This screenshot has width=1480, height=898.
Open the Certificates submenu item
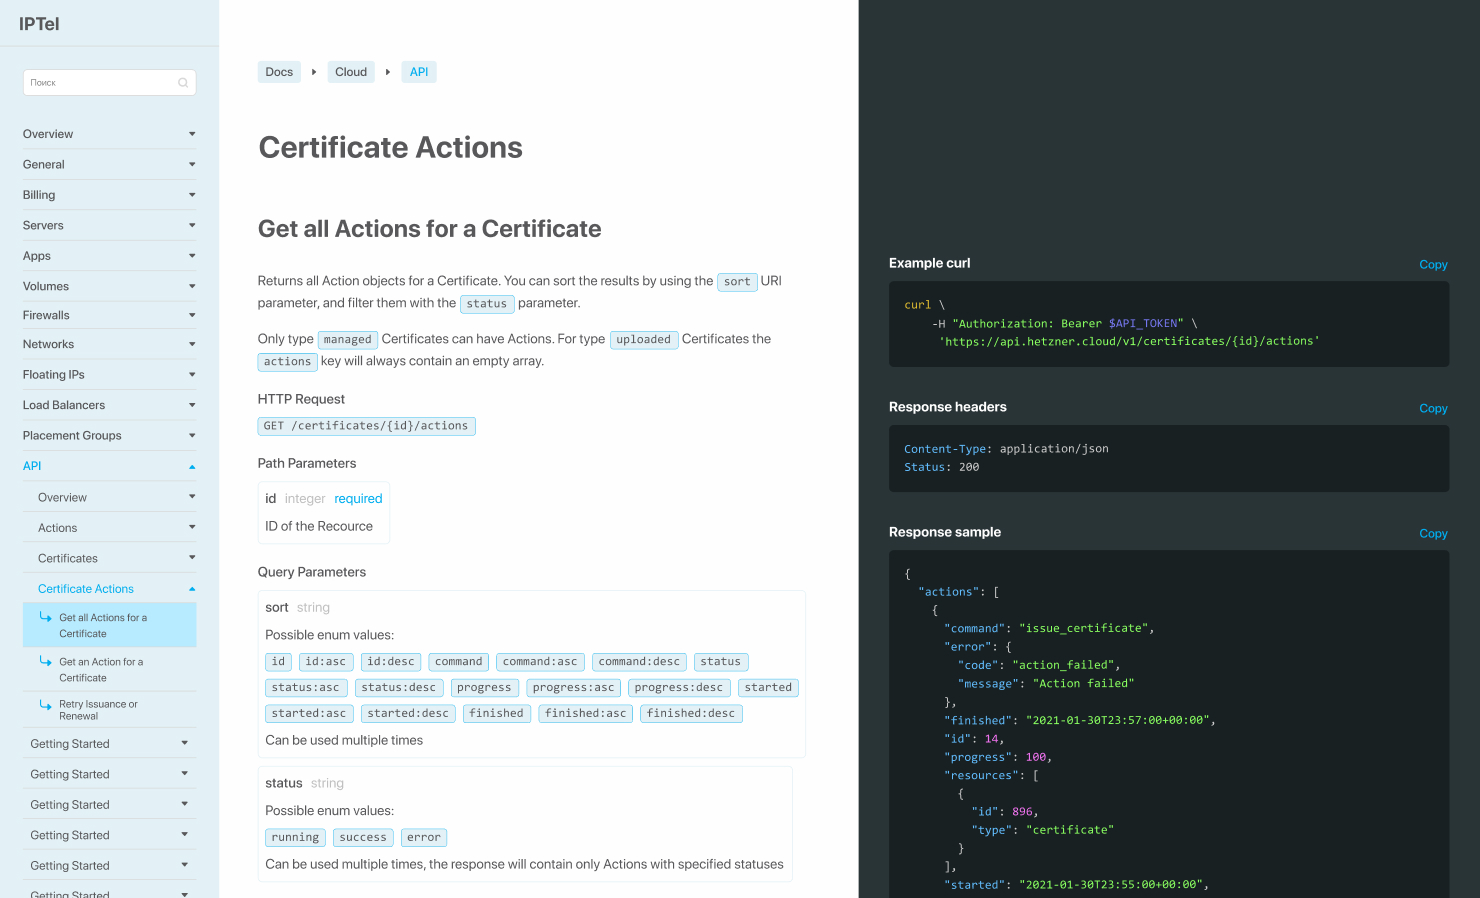click(x=68, y=558)
